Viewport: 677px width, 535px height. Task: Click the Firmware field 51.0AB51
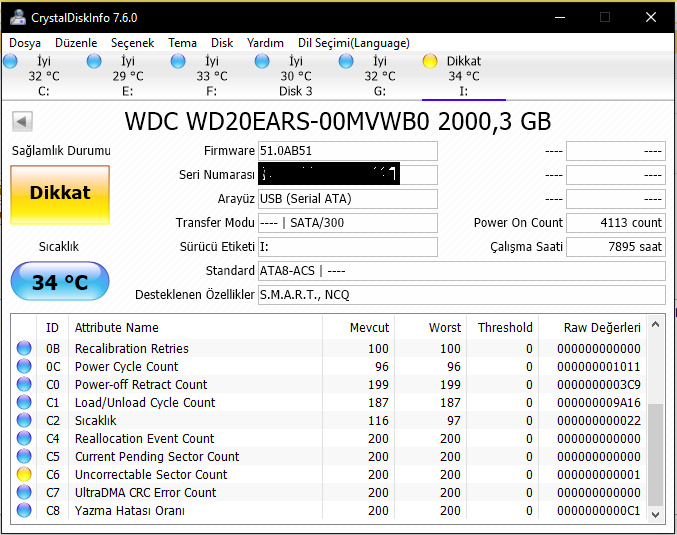coord(348,151)
